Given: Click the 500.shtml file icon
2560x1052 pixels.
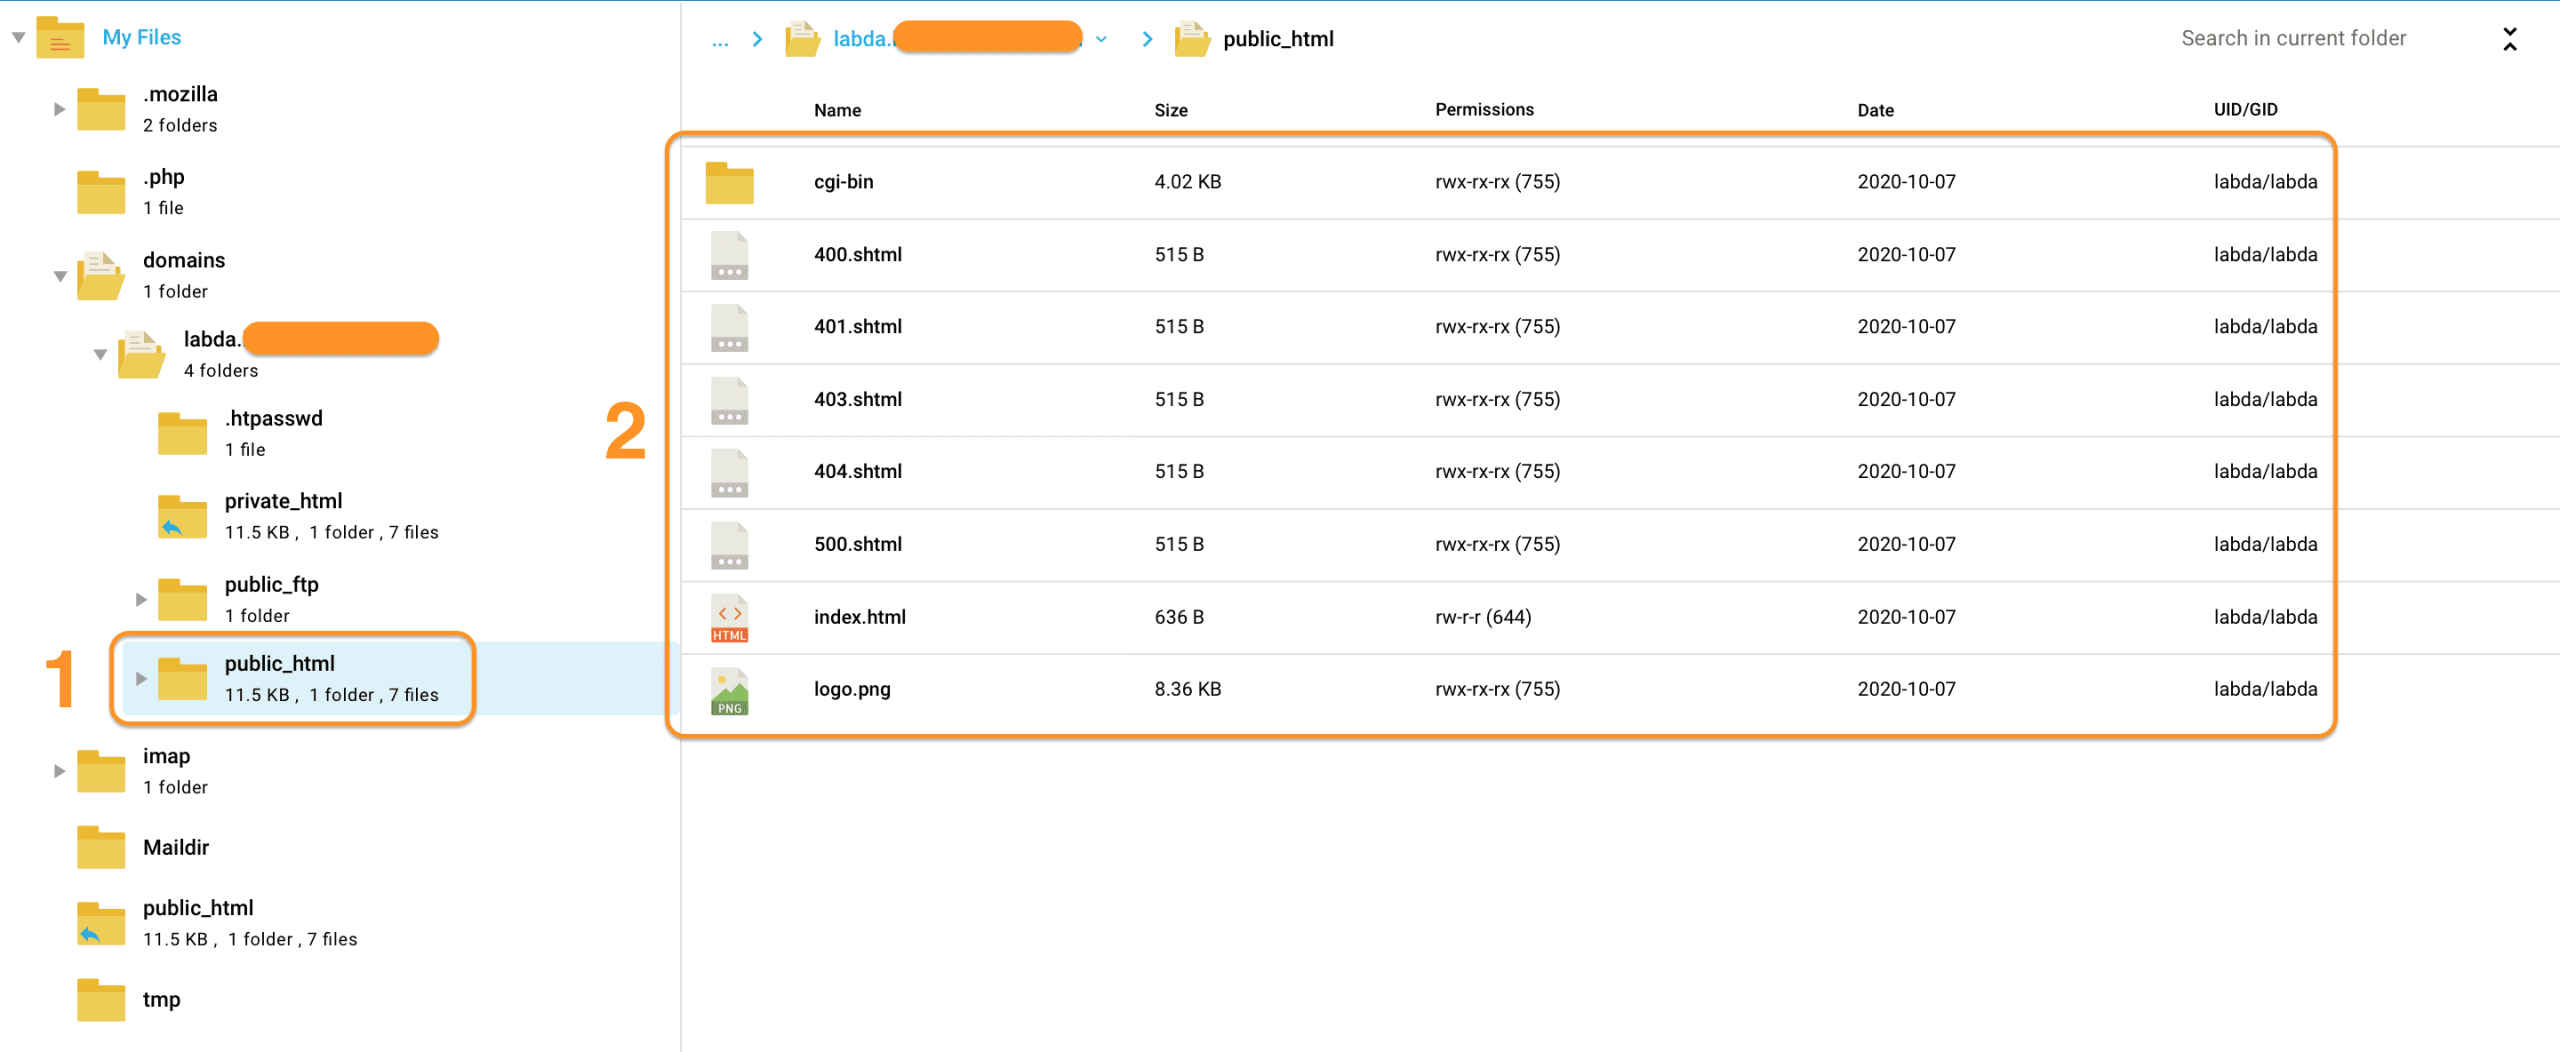Looking at the screenshot, I should (x=729, y=545).
